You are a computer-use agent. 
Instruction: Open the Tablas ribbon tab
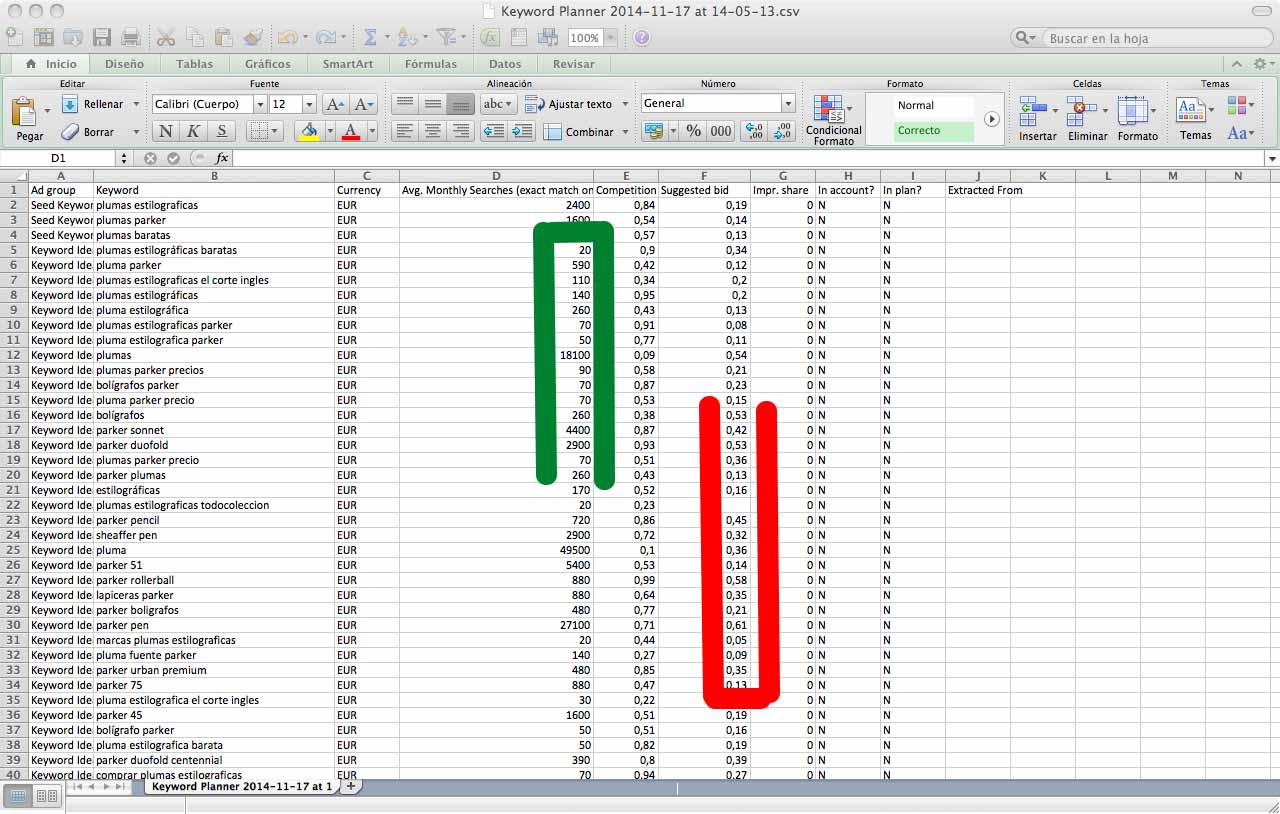click(x=194, y=64)
